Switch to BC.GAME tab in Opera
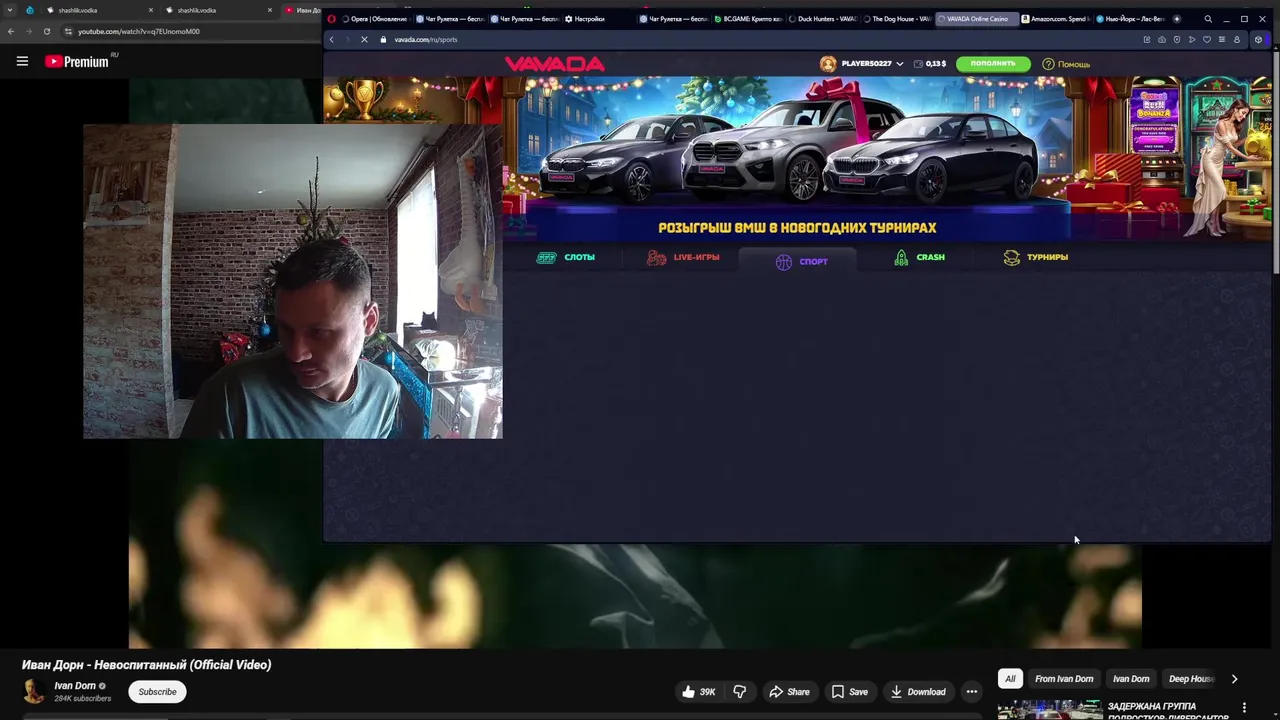 tap(748, 19)
